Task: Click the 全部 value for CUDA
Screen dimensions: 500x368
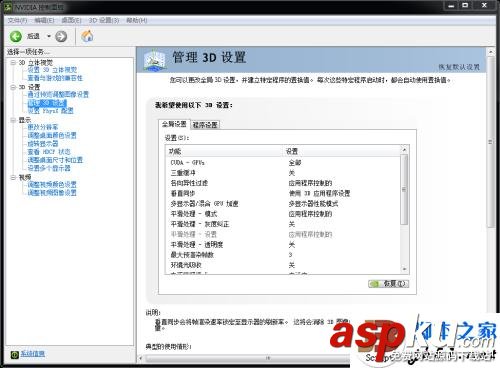Action: 295,163
